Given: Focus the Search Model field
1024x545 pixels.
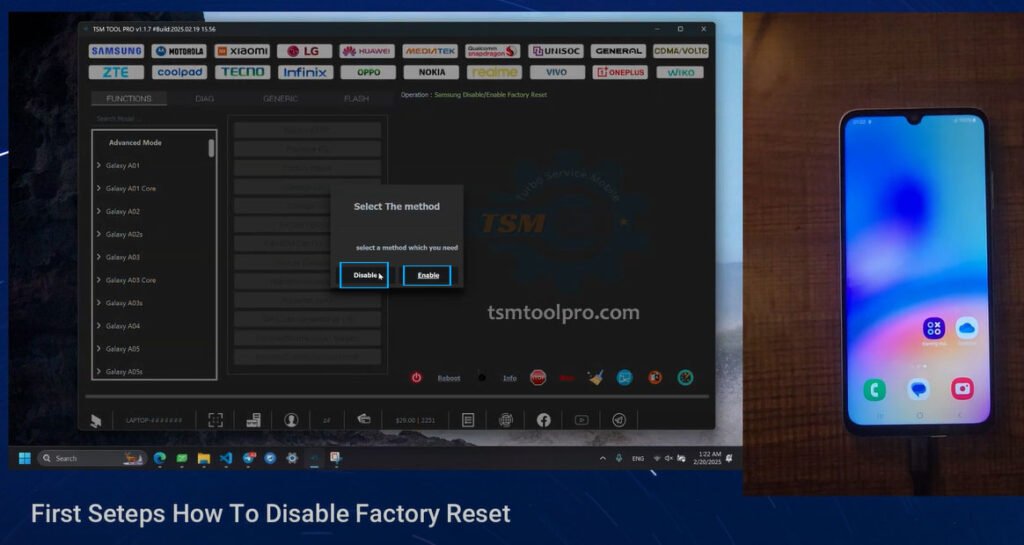Looking at the screenshot, I should (x=153, y=119).
